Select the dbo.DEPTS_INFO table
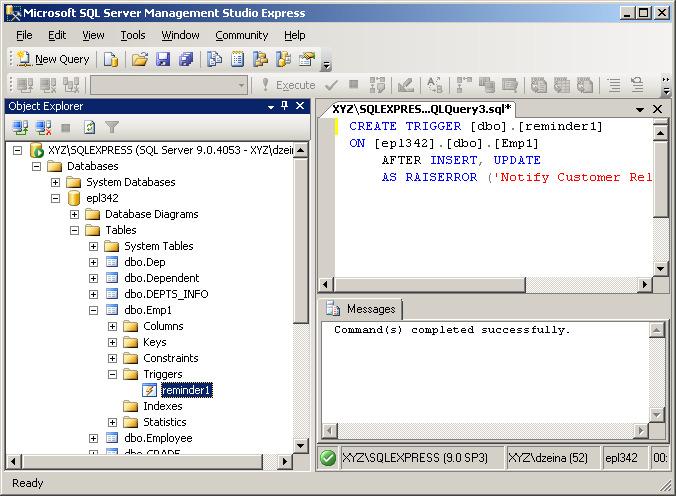676x496 pixels. coord(166,294)
